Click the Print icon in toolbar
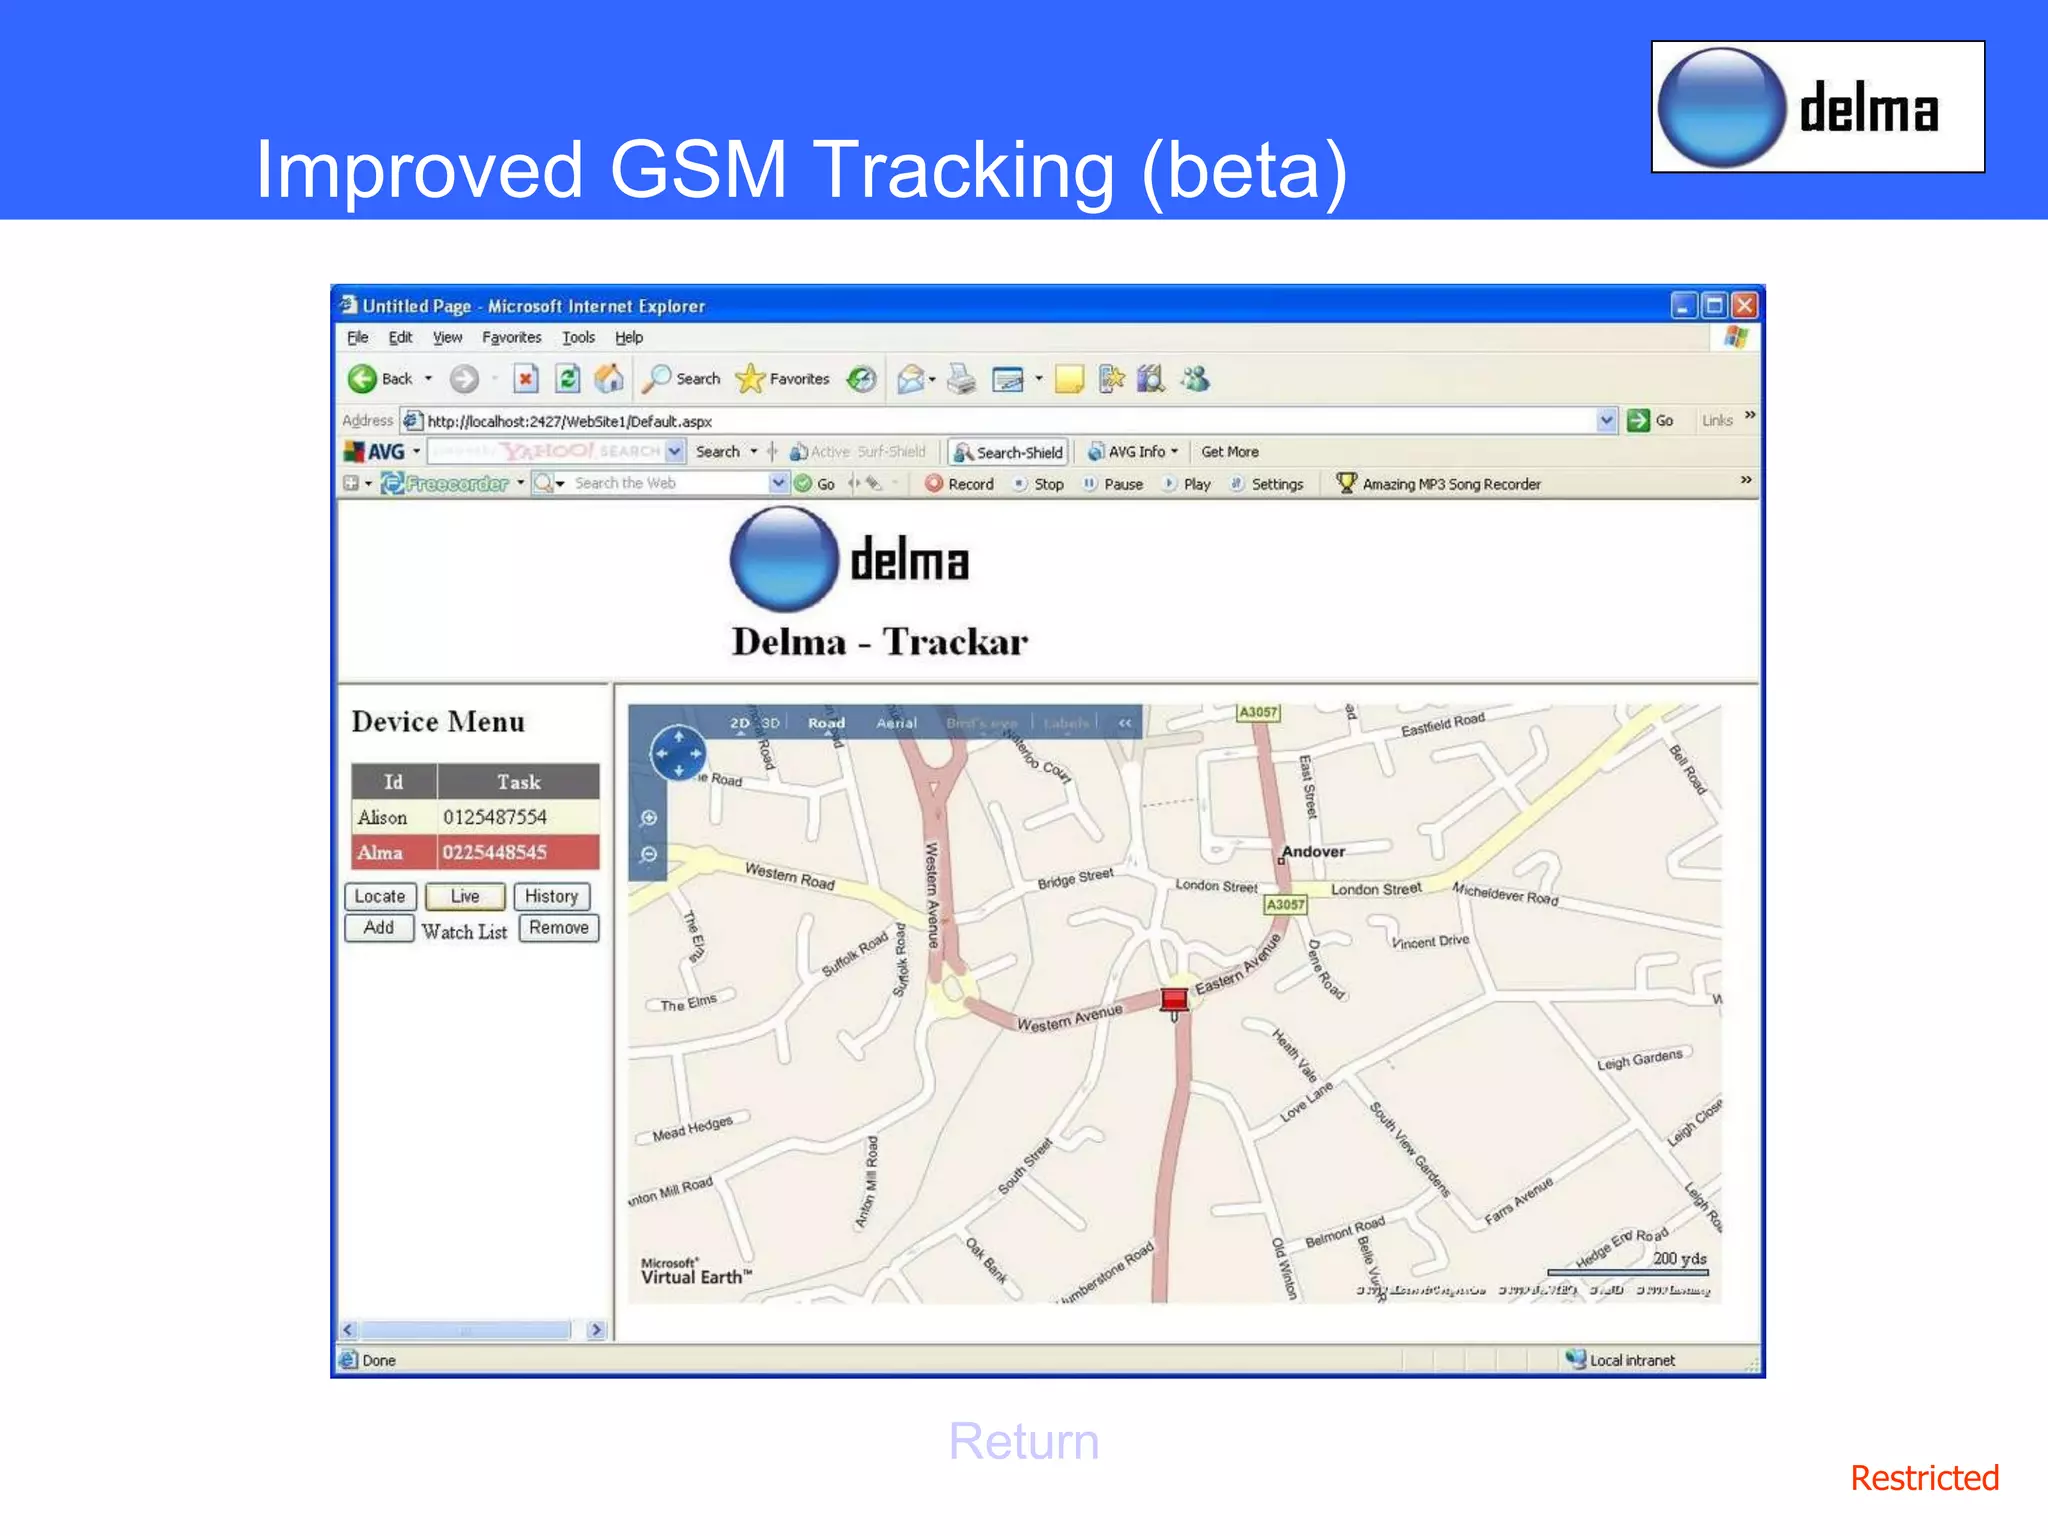This screenshot has width=2048, height=1536. pos(962,379)
